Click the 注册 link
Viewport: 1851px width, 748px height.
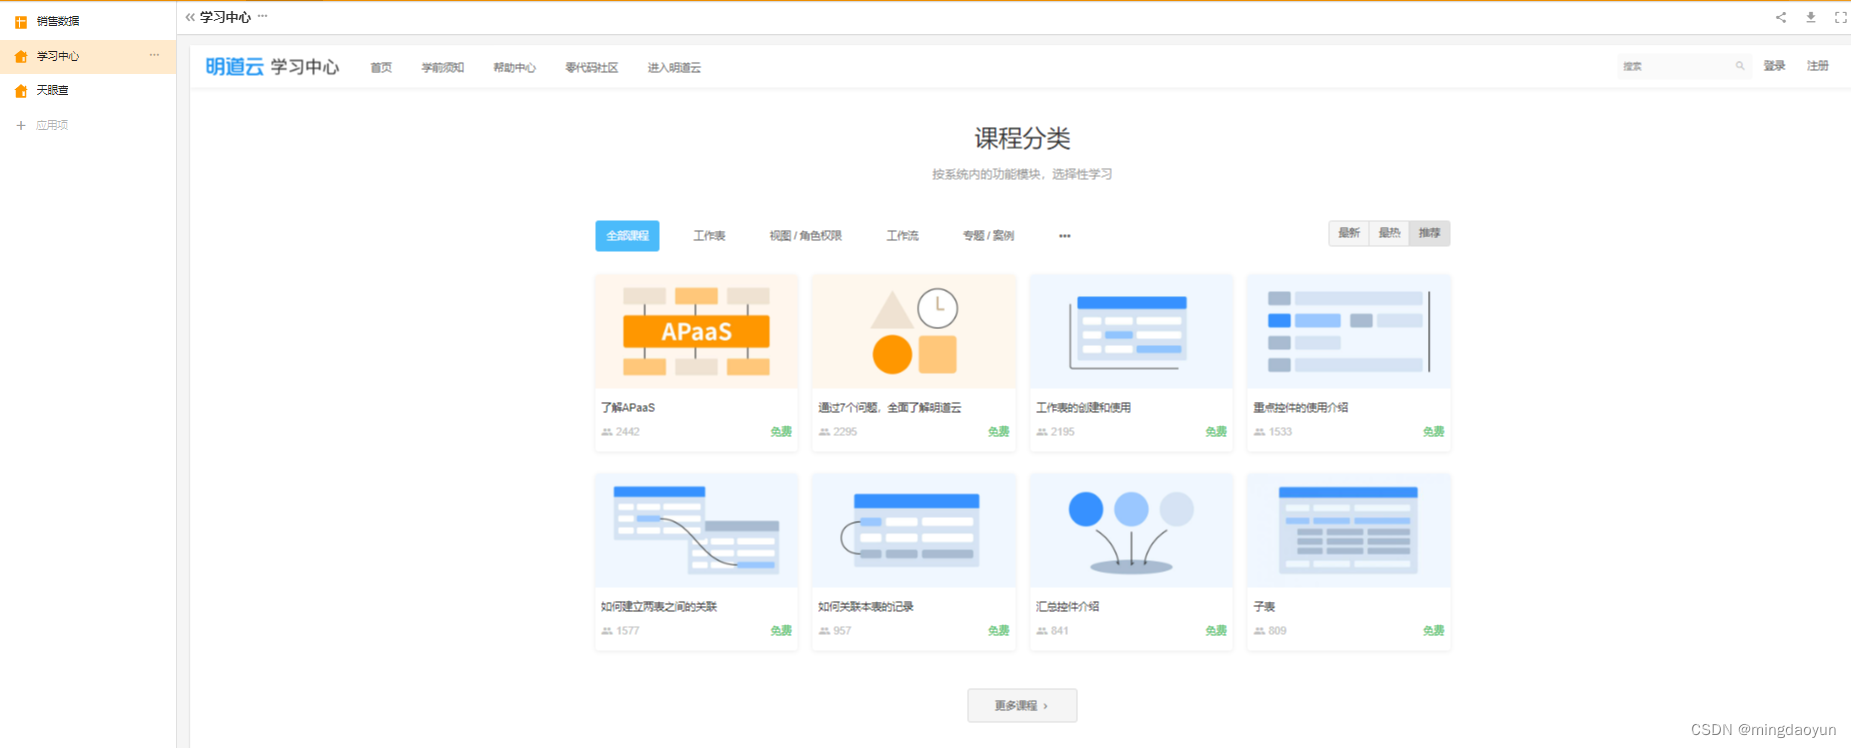(x=1818, y=66)
